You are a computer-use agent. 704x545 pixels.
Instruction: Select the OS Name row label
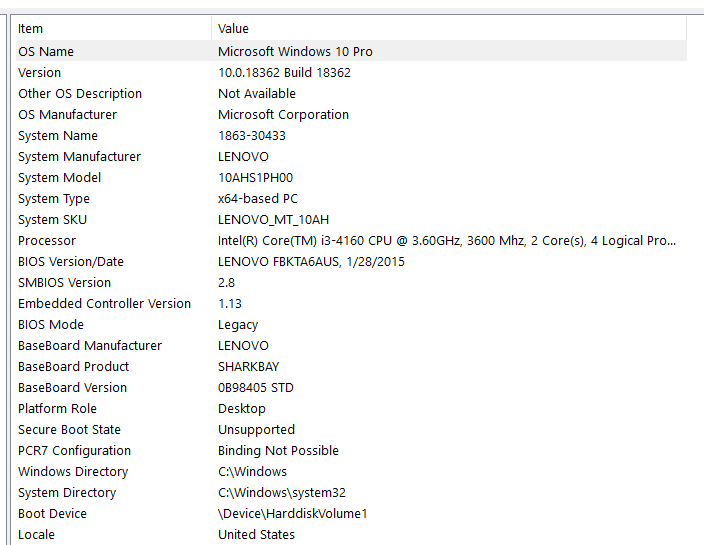pos(46,52)
